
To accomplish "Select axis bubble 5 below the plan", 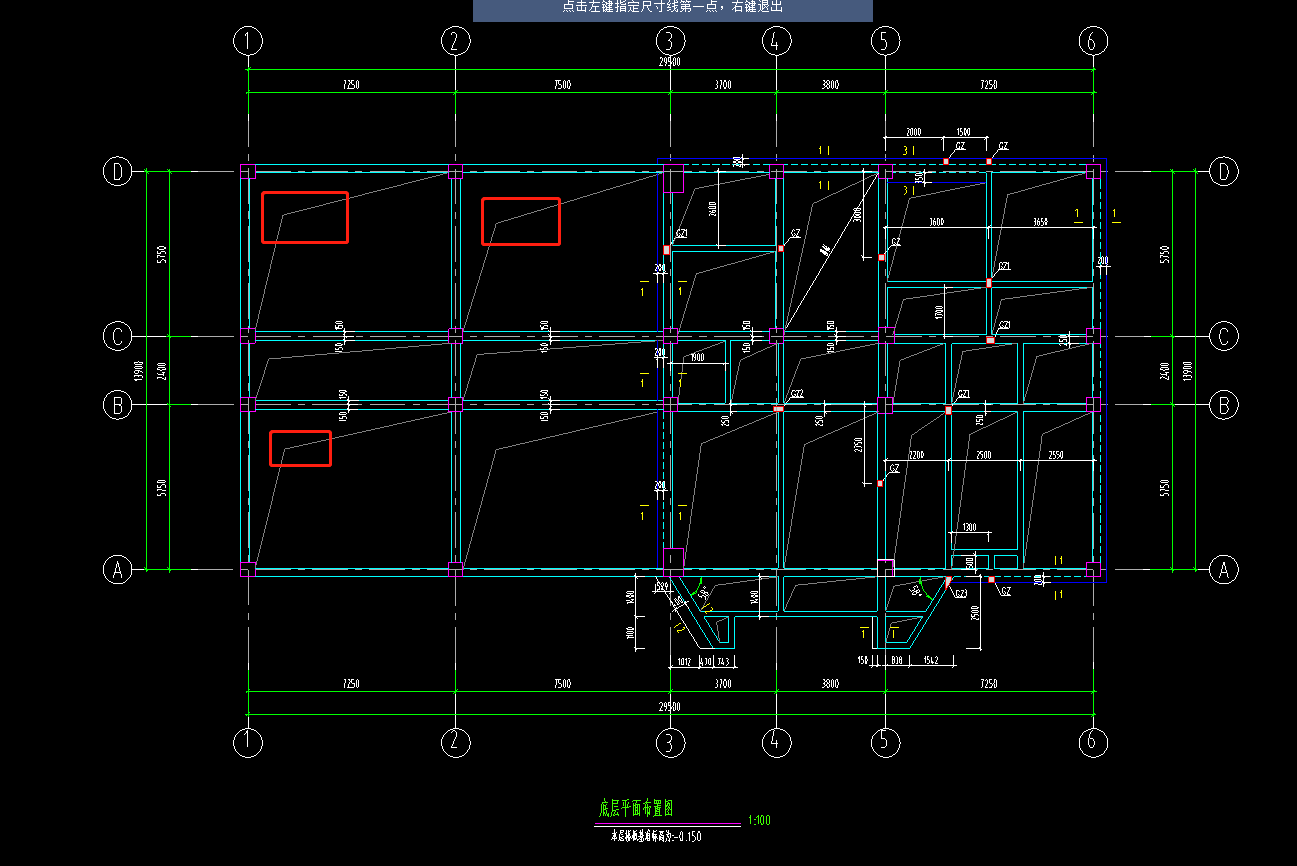I will point(885,742).
